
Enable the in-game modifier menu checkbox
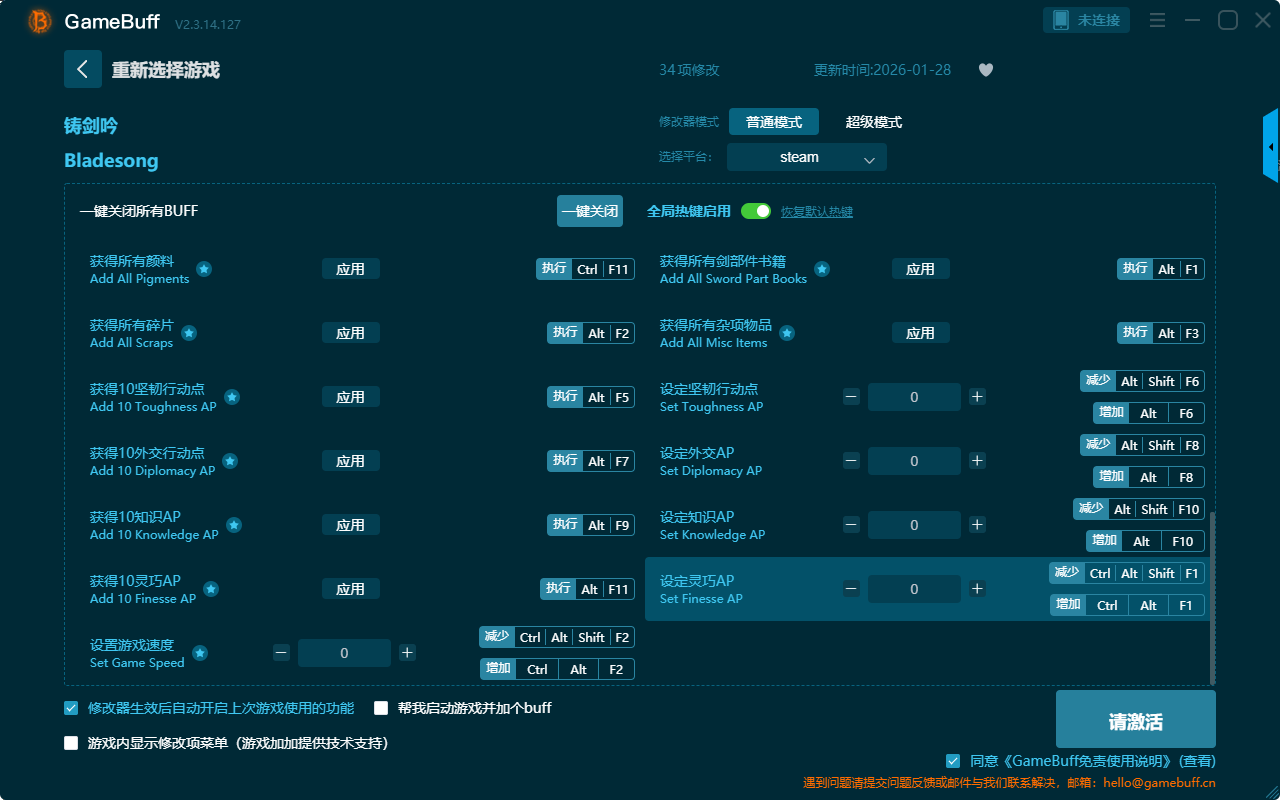click(71, 743)
